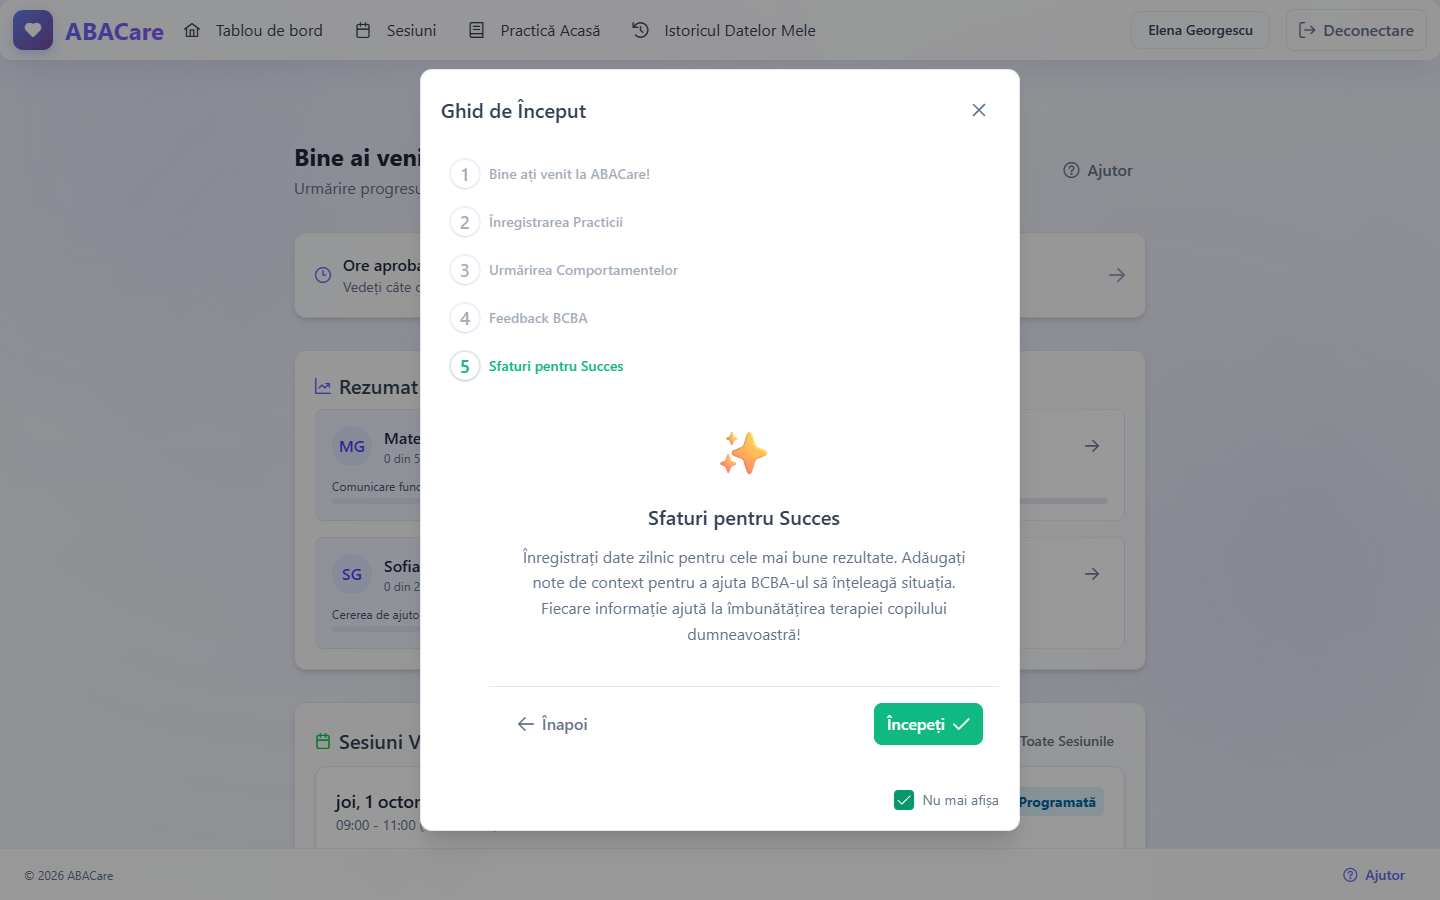The image size is (1440, 900).
Task: Click the home icon next to Tablou de bord
Action: coord(192,30)
